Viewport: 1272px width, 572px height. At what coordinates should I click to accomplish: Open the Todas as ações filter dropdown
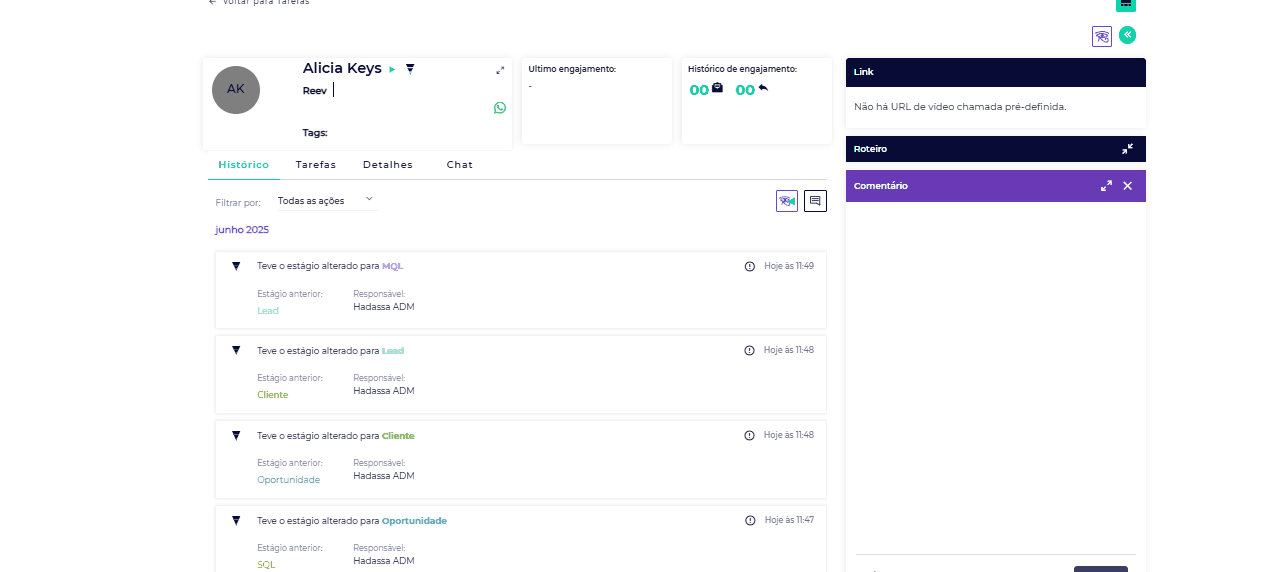tap(327, 201)
